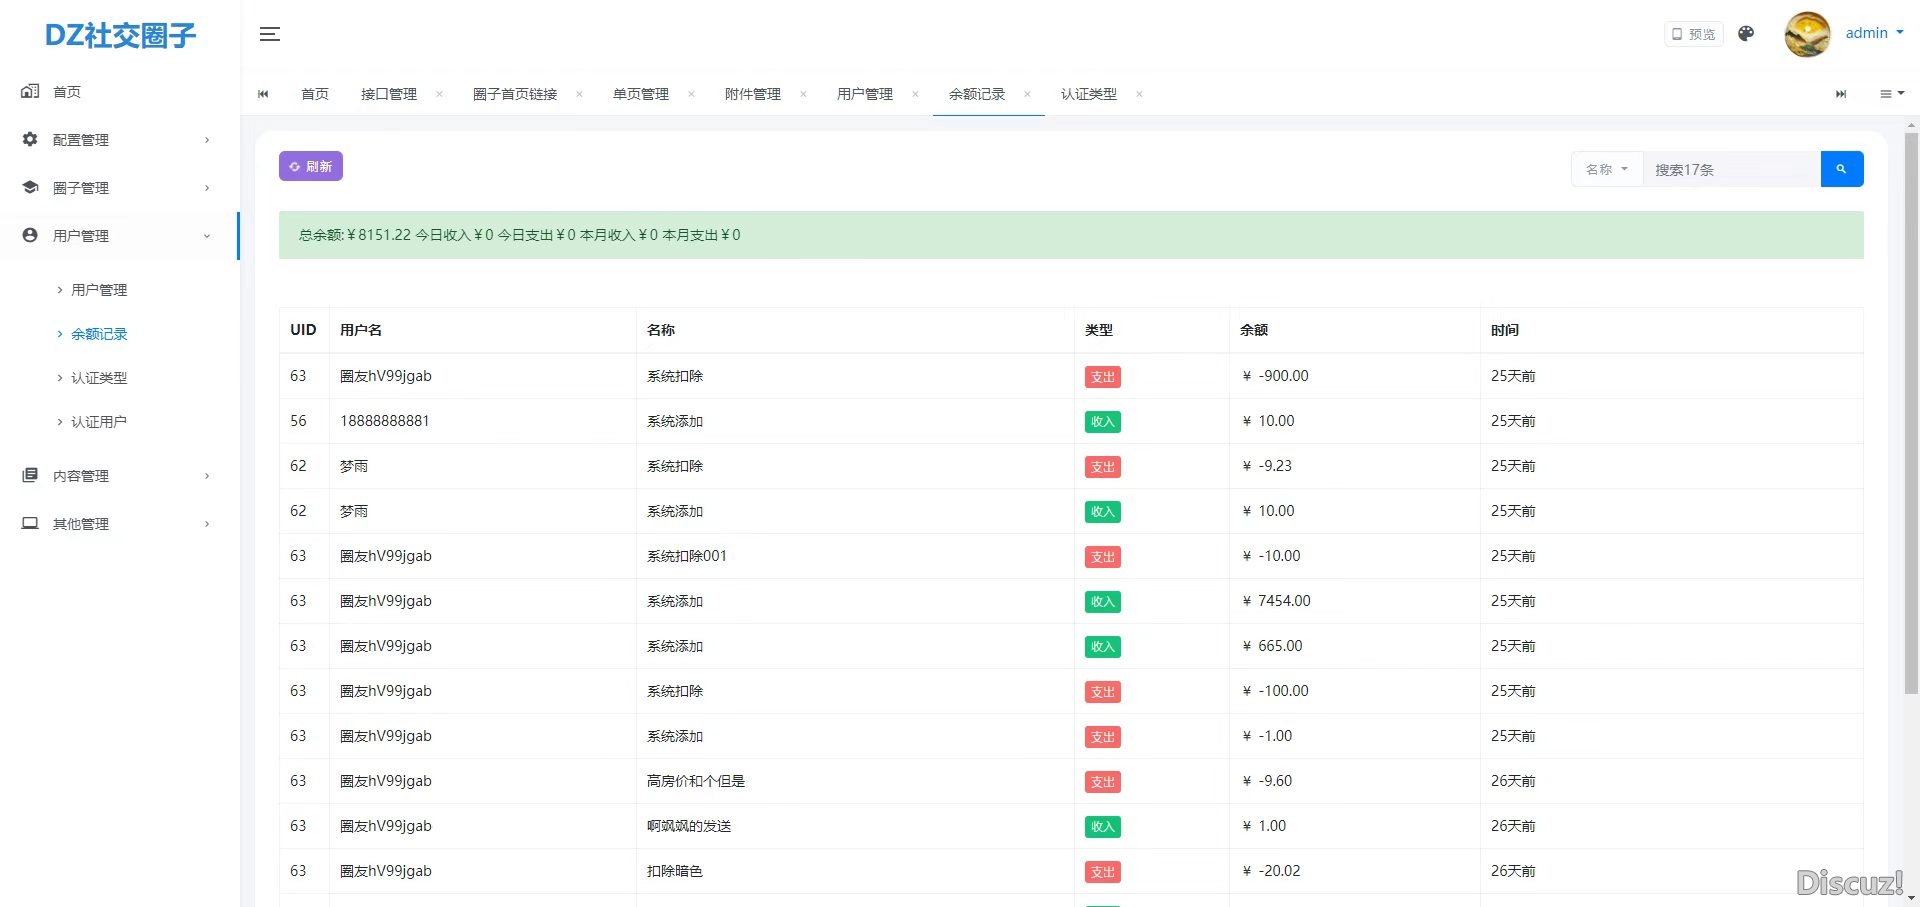Close the 附件管理 tab
Screen dimensions: 1920x907
803,94
